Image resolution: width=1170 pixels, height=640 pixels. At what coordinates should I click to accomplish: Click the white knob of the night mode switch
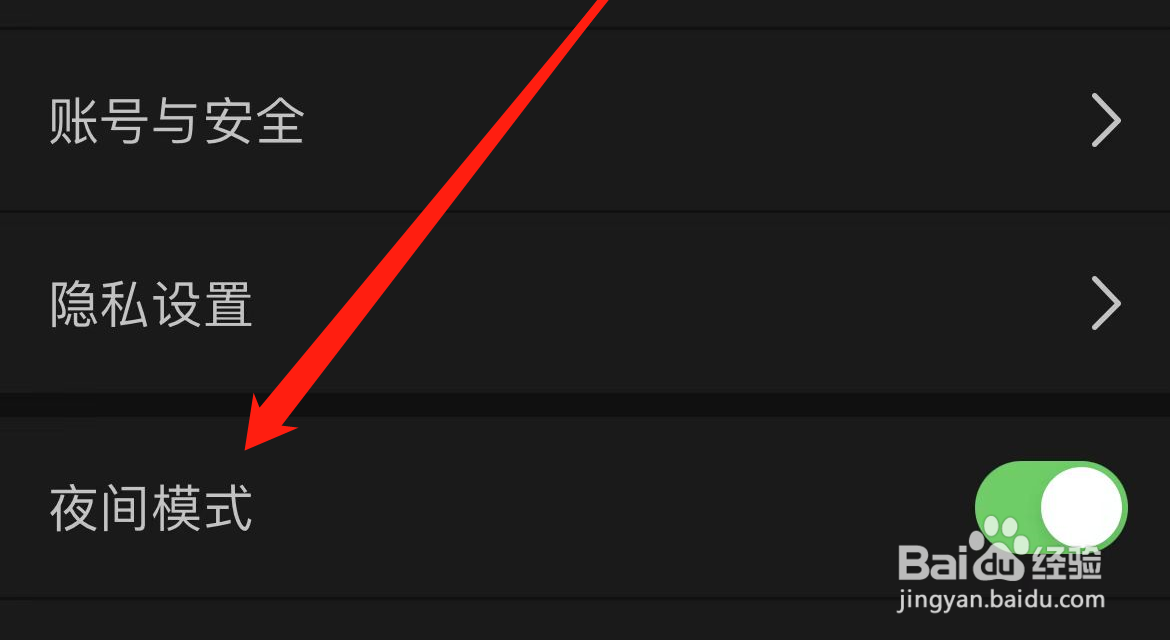[1082, 508]
